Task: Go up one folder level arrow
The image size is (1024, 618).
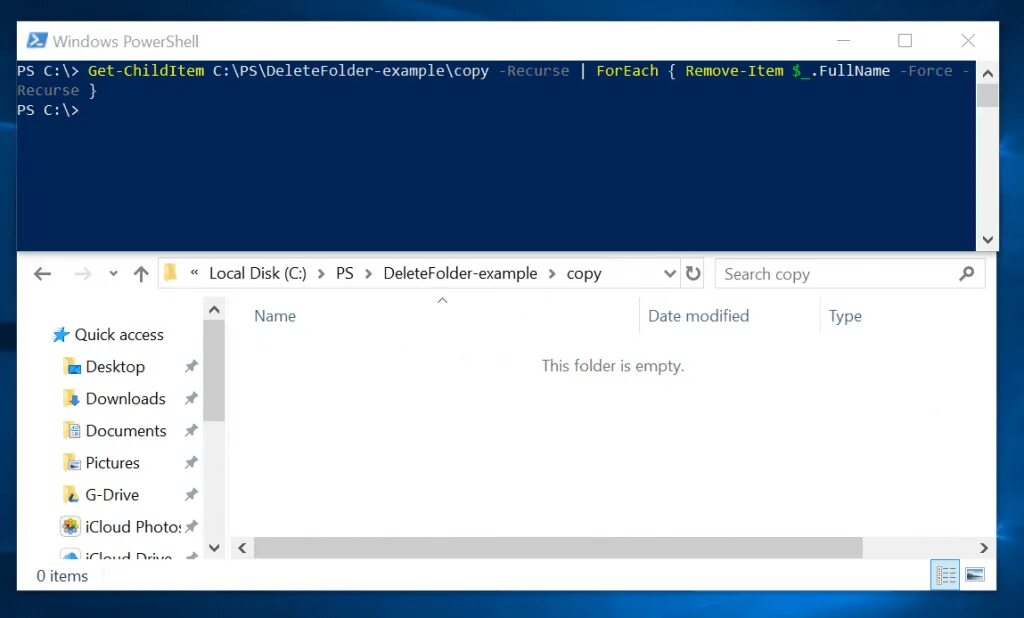Action: [x=141, y=274]
